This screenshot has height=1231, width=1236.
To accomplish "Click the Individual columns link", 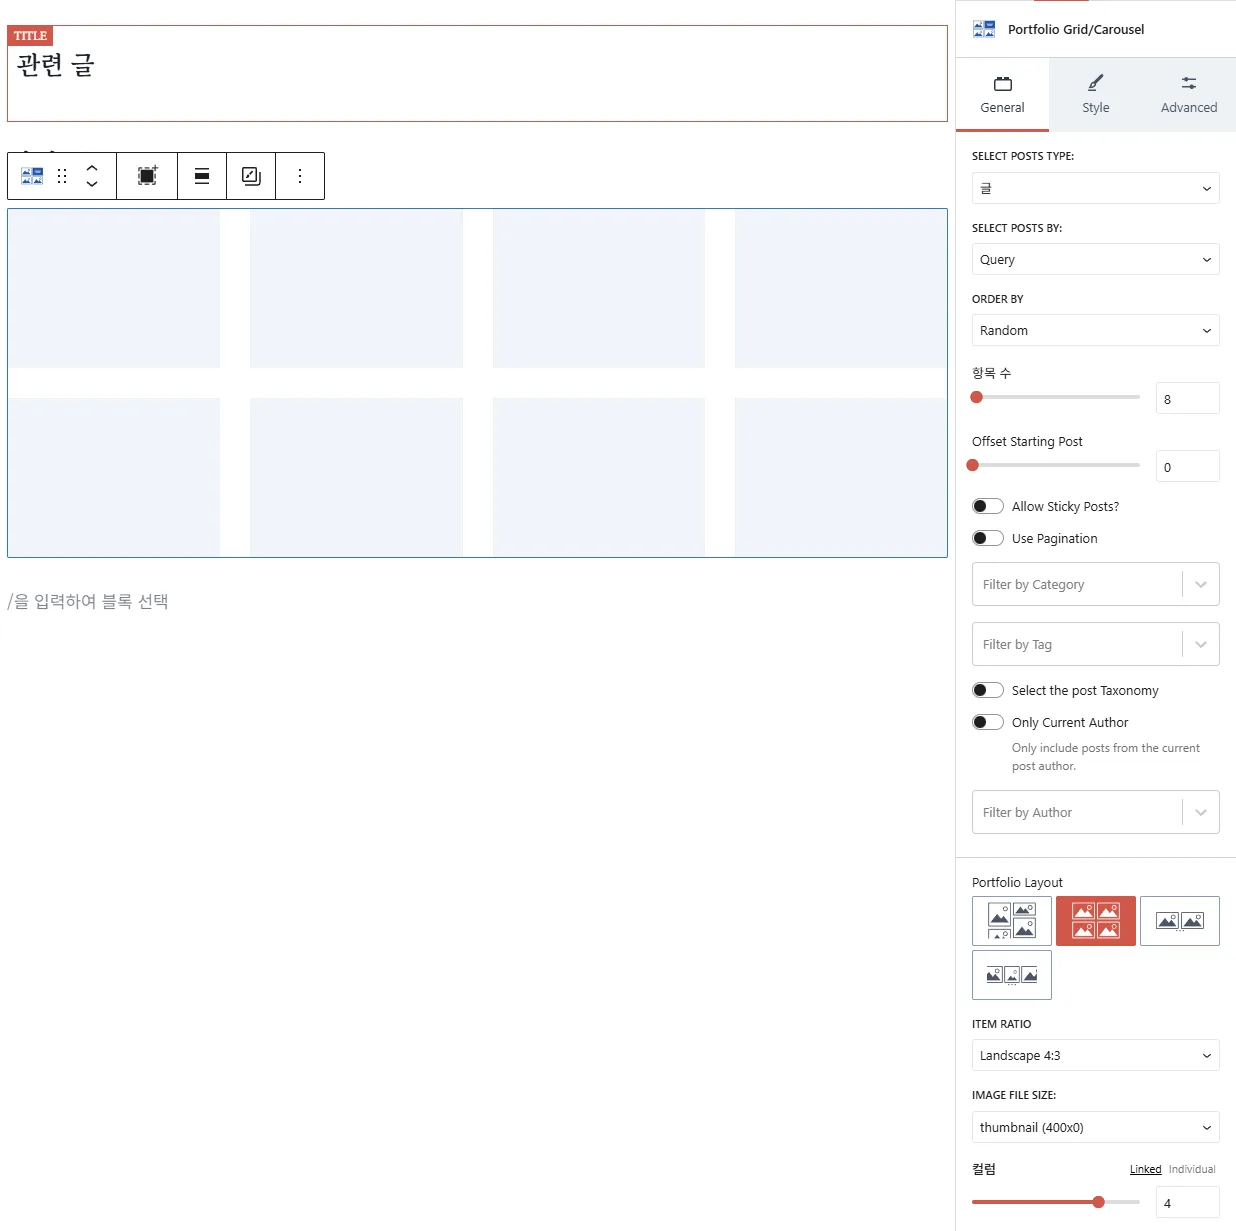I will pyautogui.click(x=1192, y=1170).
